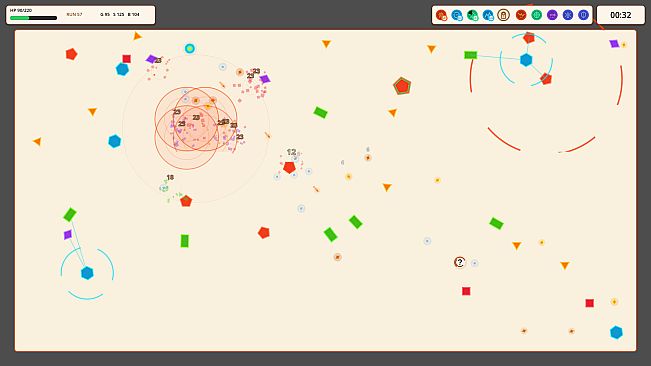
Task: Click the purple diamond tethered to the bottom-left hexagon
Action: pos(68,235)
